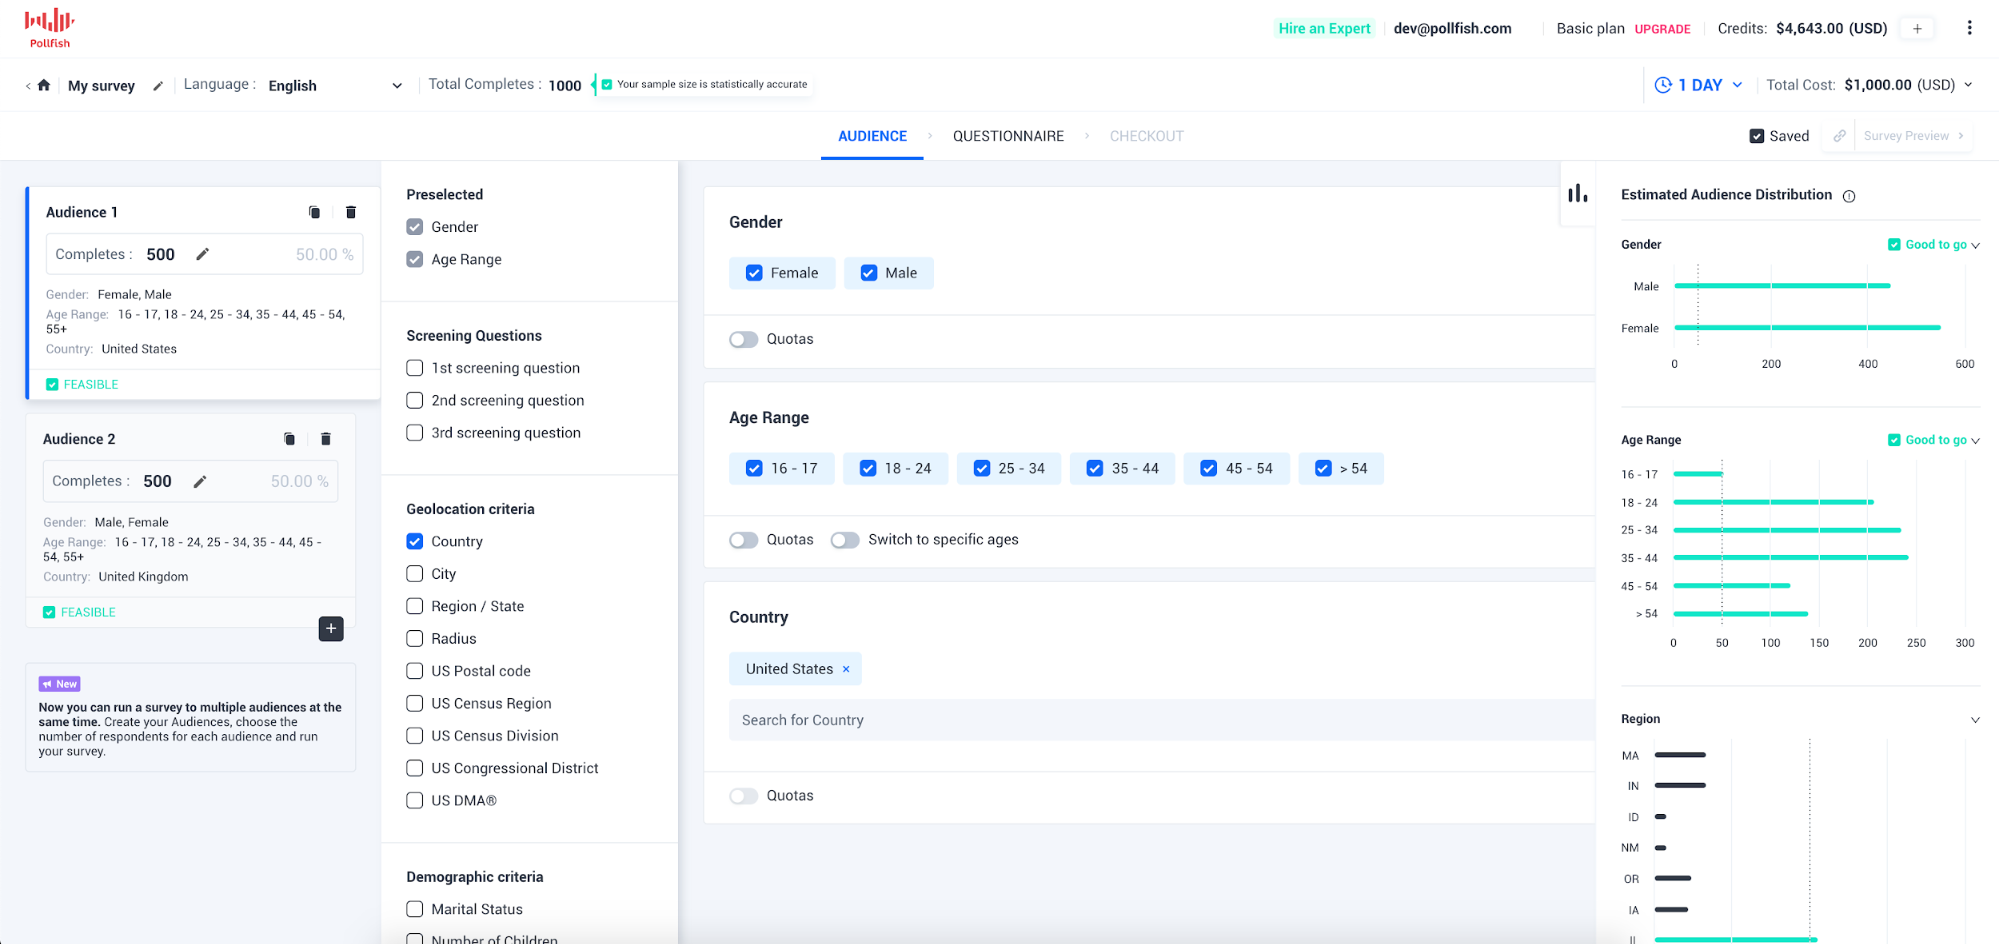Click dev@pollfish.com account email

point(1452,28)
